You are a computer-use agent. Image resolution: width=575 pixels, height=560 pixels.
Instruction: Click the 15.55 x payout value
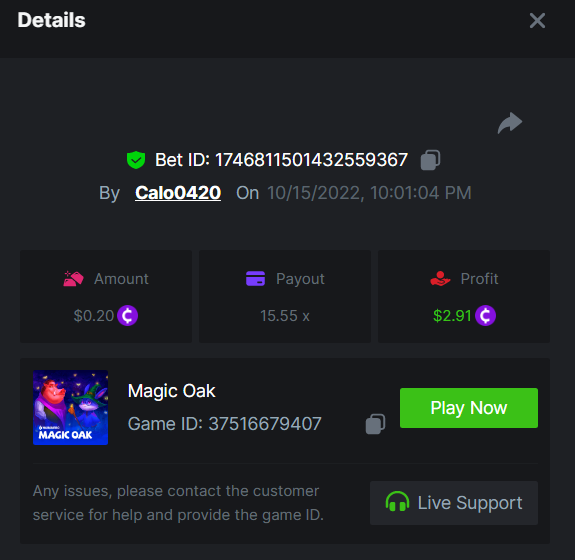[x=285, y=316]
